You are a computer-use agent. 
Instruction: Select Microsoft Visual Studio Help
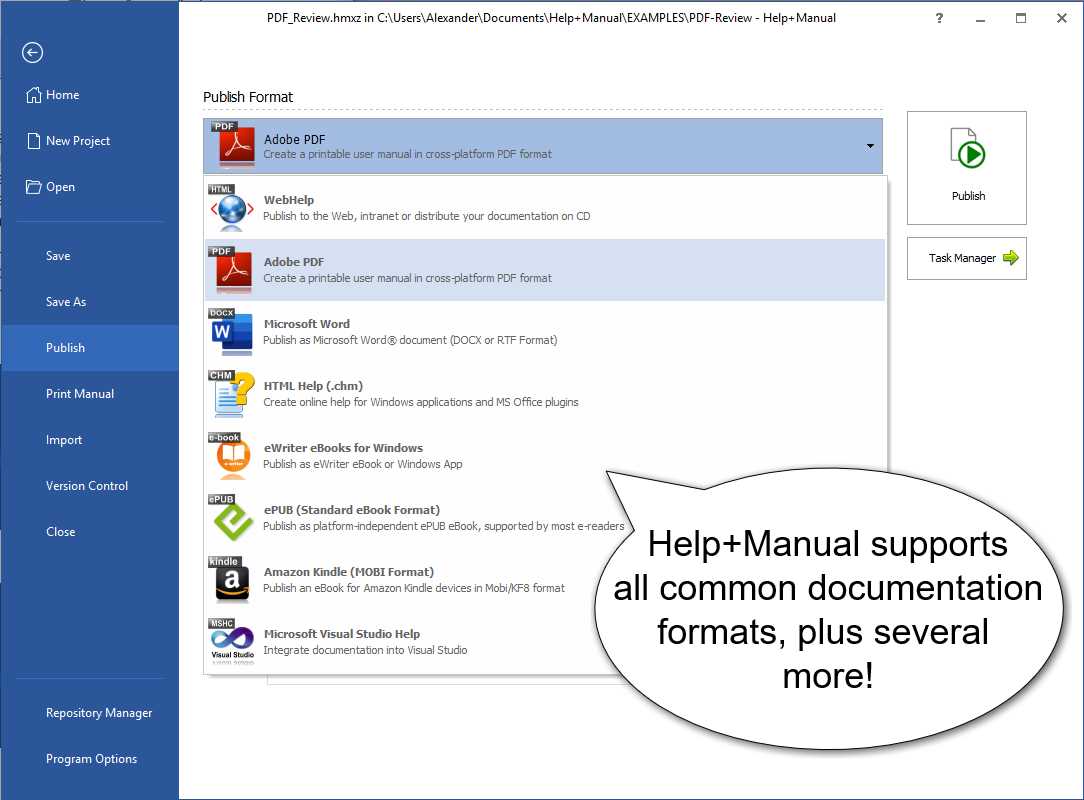pyautogui.click(x=342, y=634)
